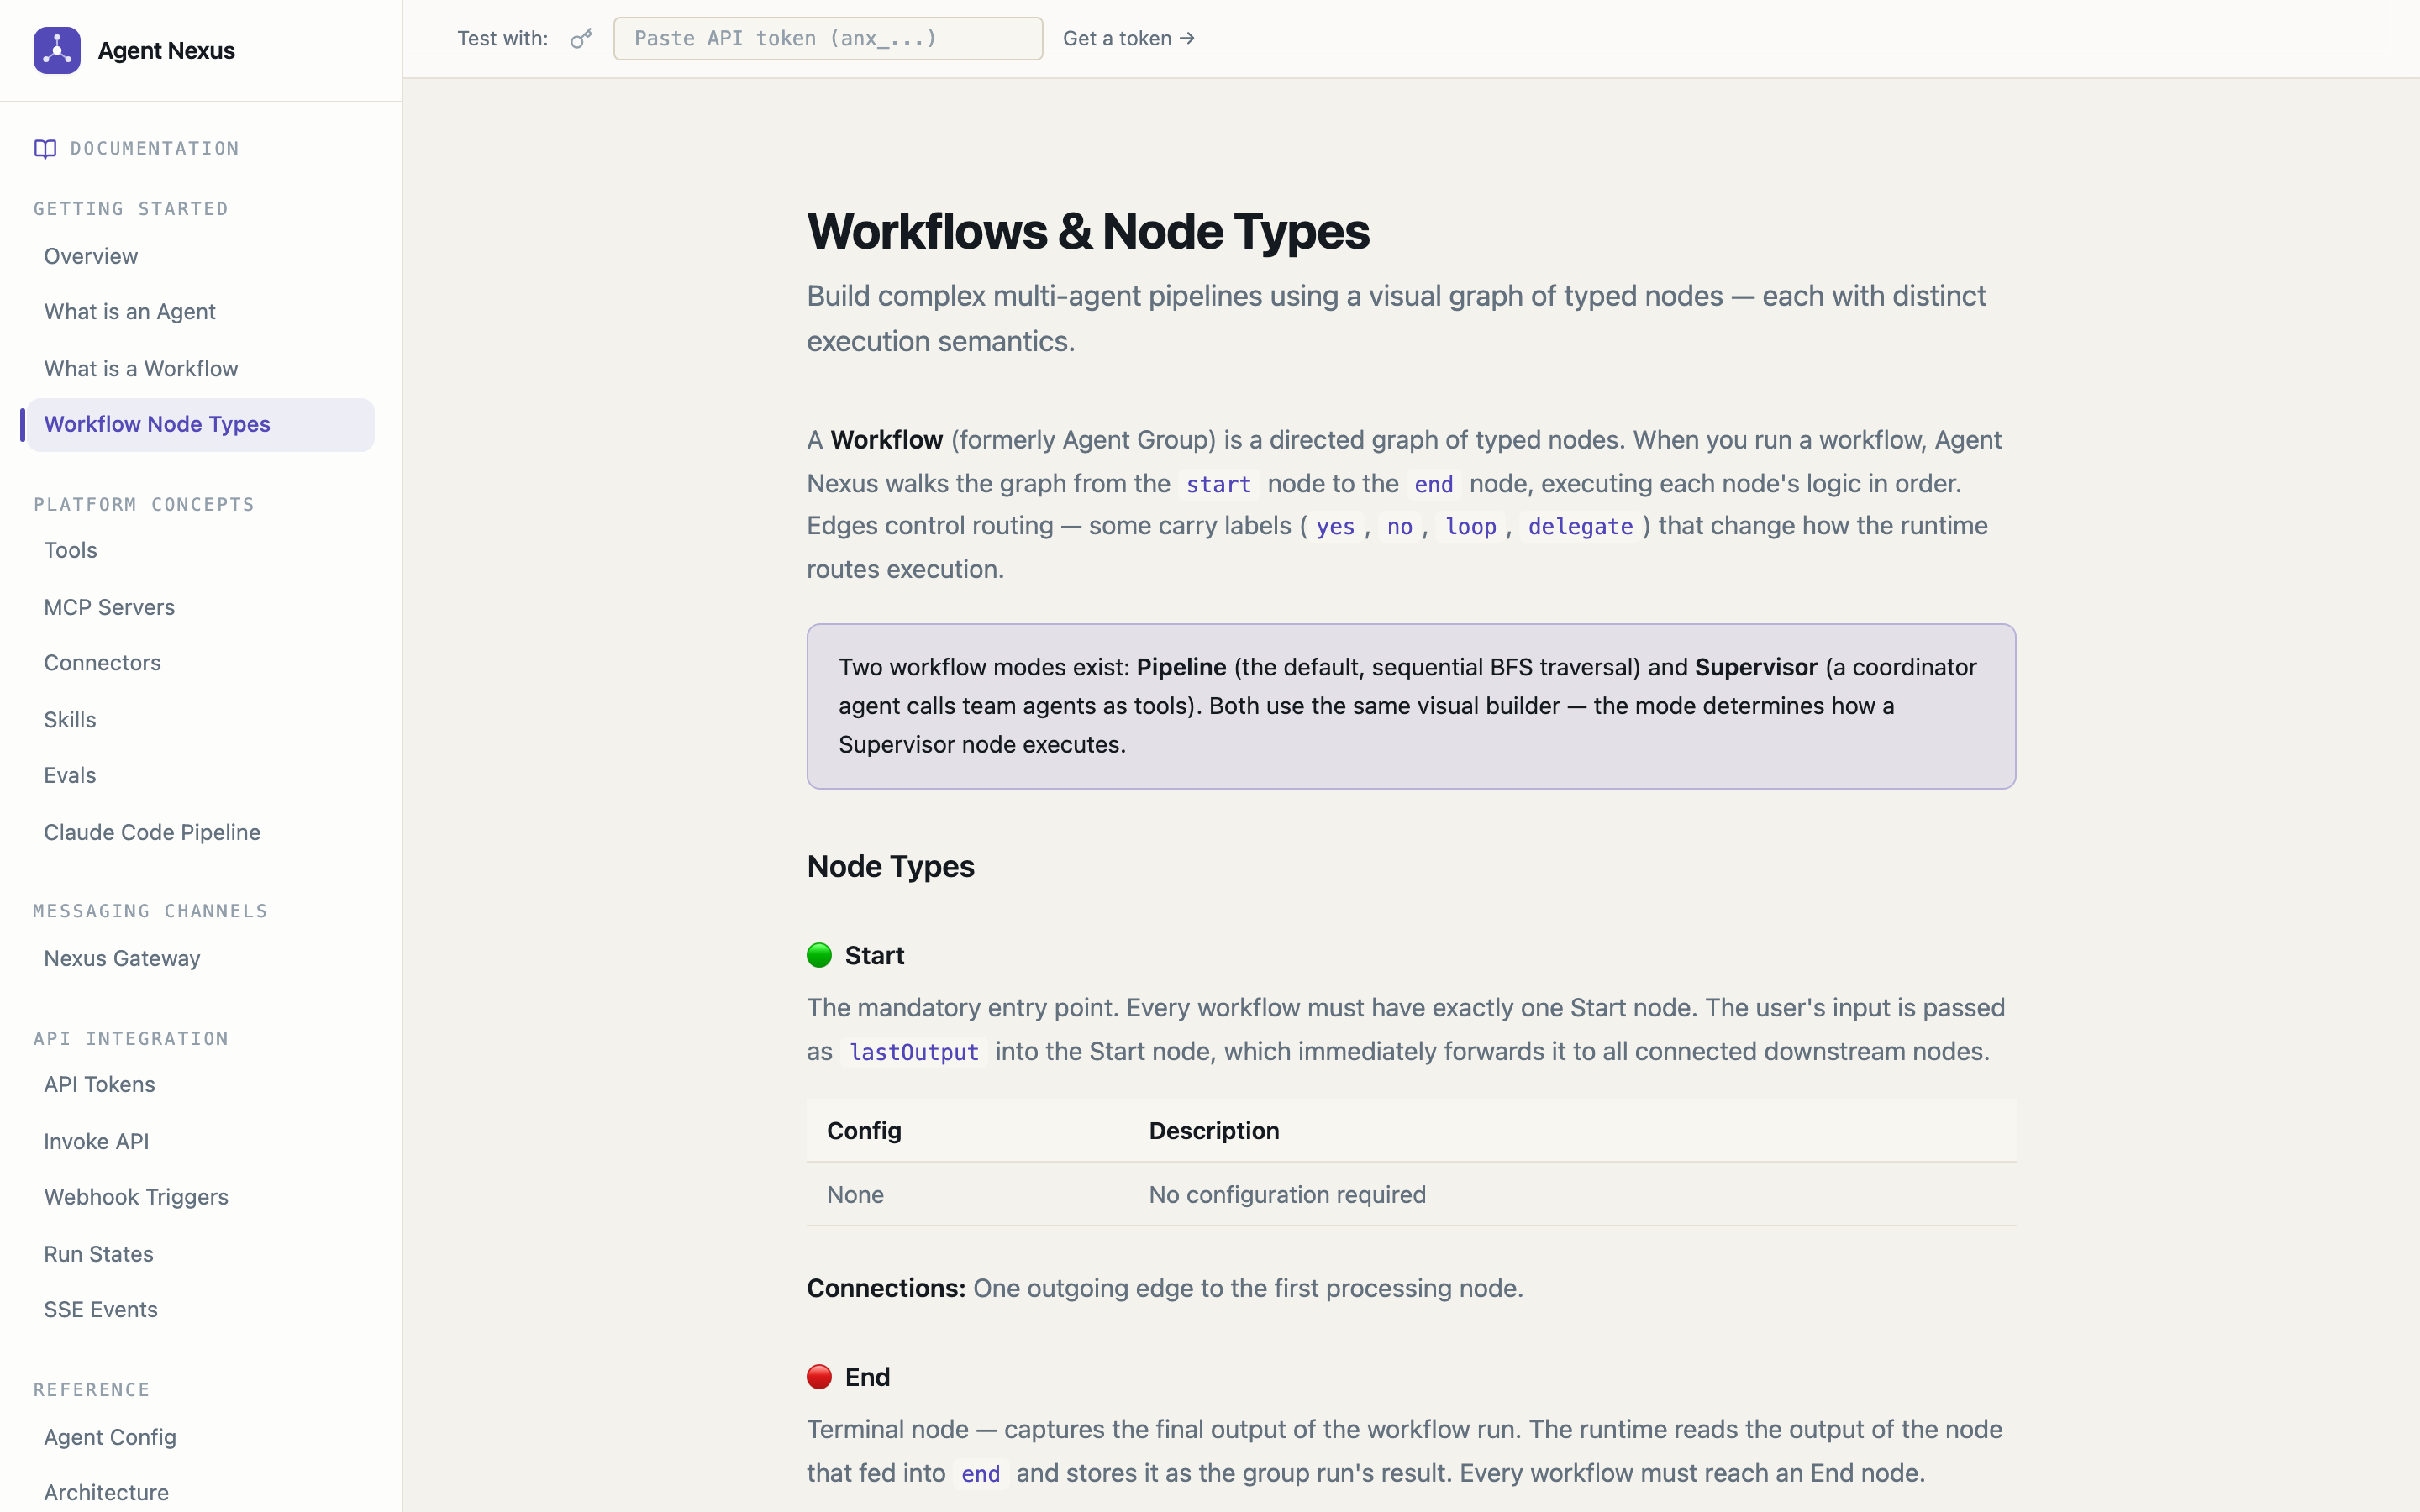Open the Agent Config reference
The image size is (2420, 1512).
110,1437
